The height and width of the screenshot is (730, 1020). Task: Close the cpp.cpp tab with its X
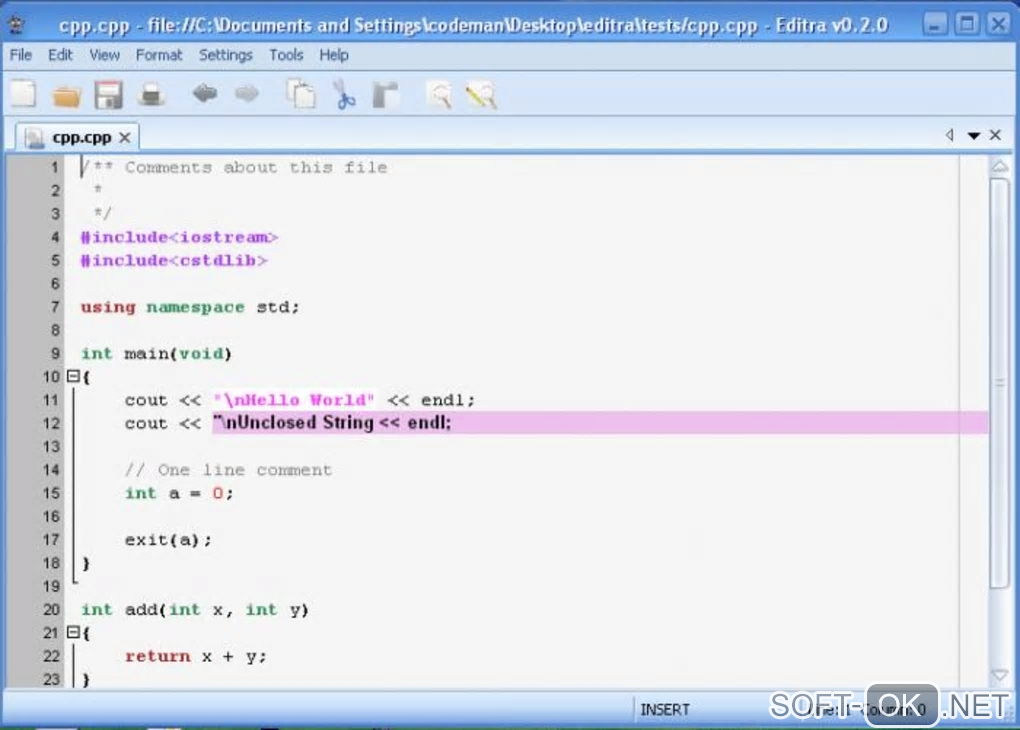pyautogui.click(x=125, y=137)
